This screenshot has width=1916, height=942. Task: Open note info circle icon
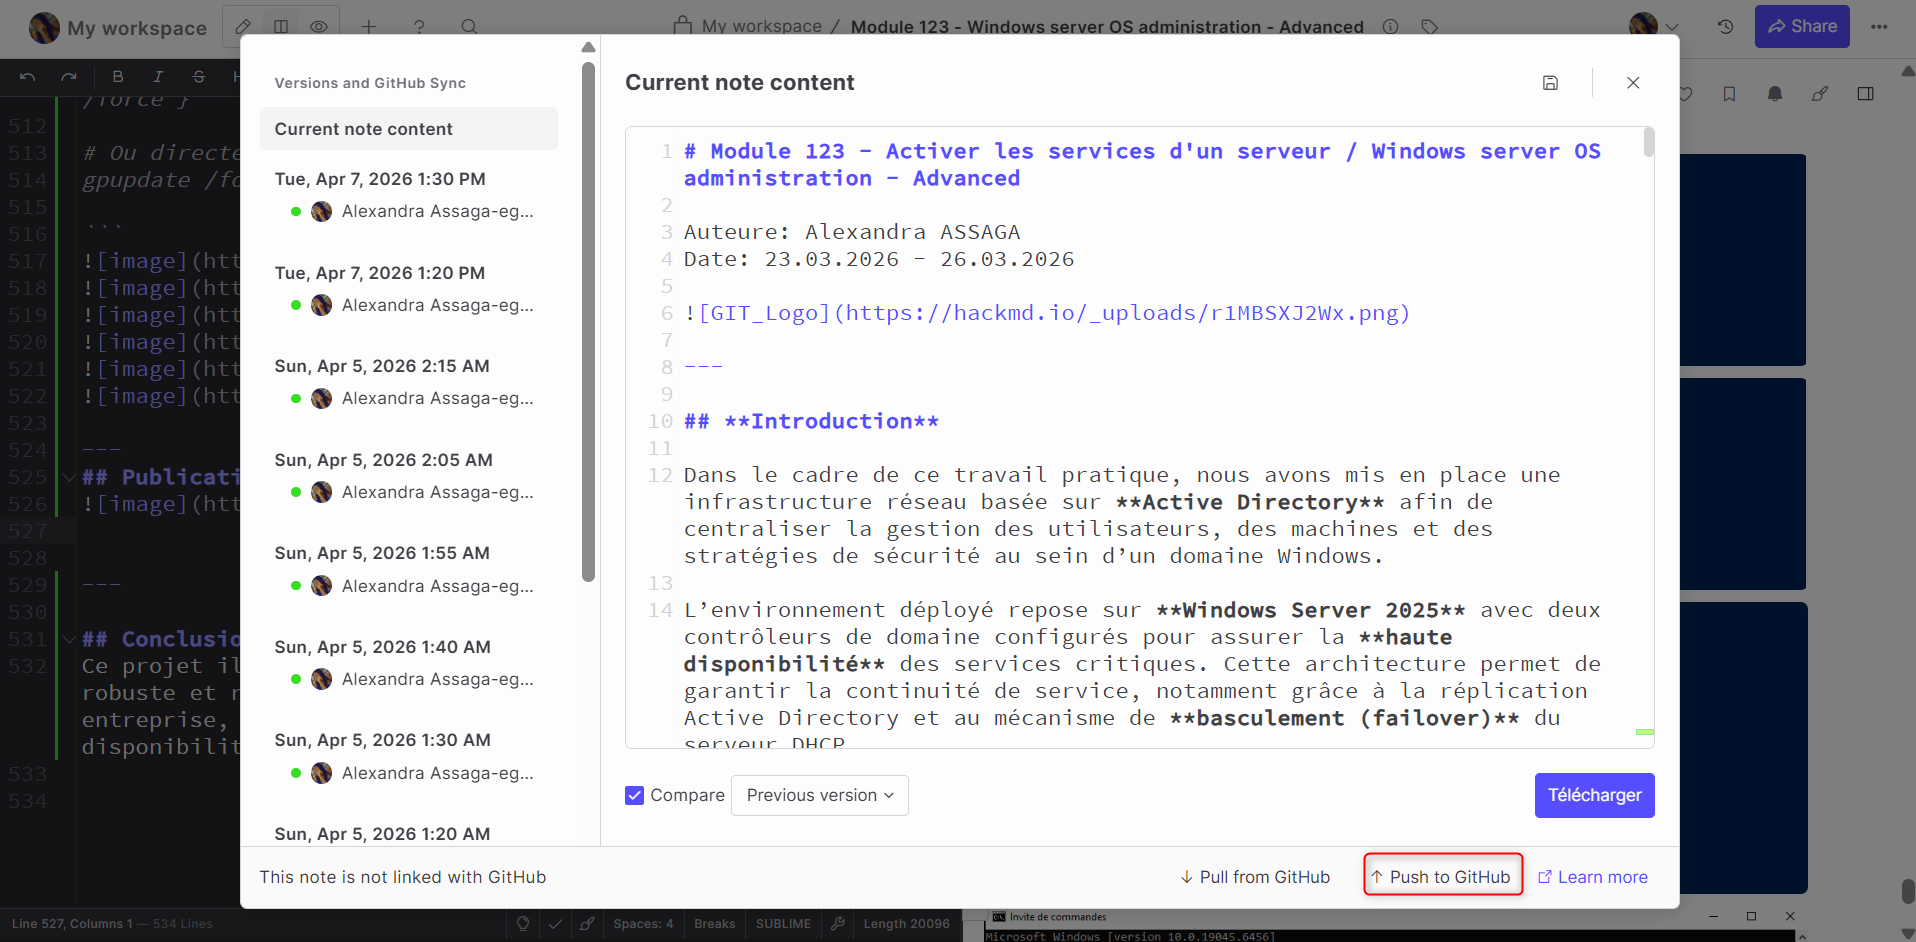(1390, 27)
